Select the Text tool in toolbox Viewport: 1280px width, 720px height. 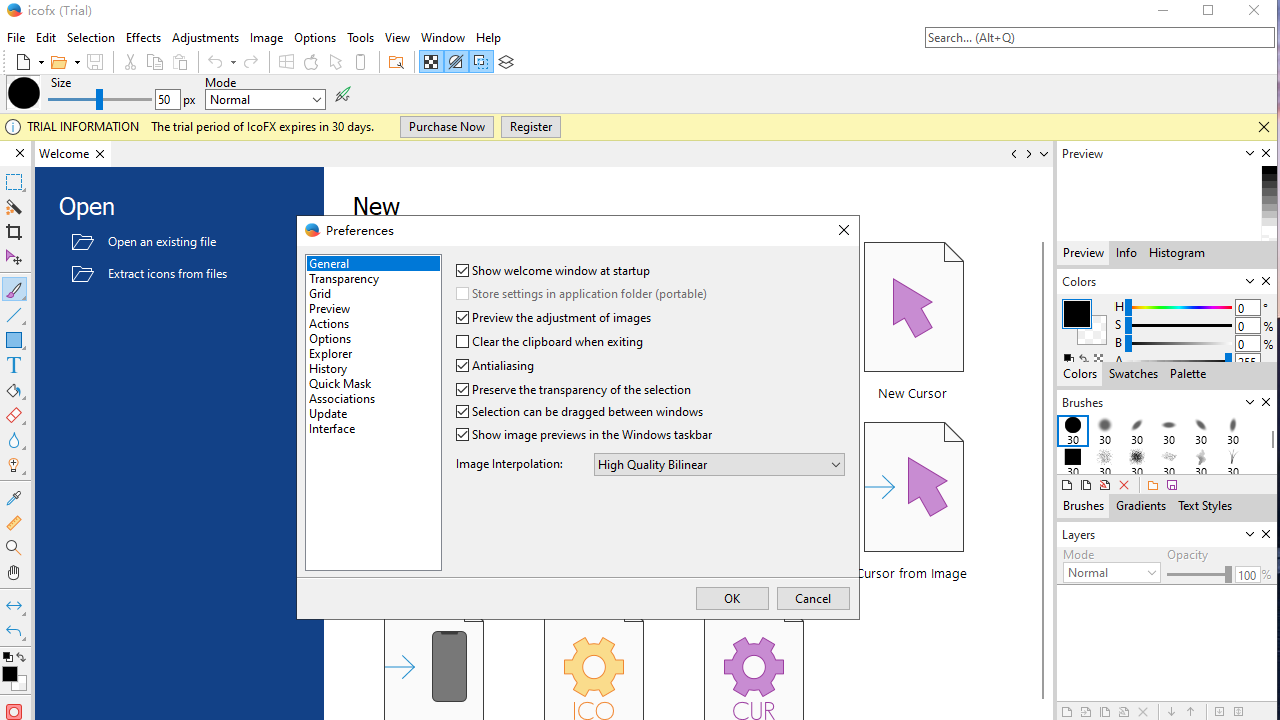click(x=14, y=366)
